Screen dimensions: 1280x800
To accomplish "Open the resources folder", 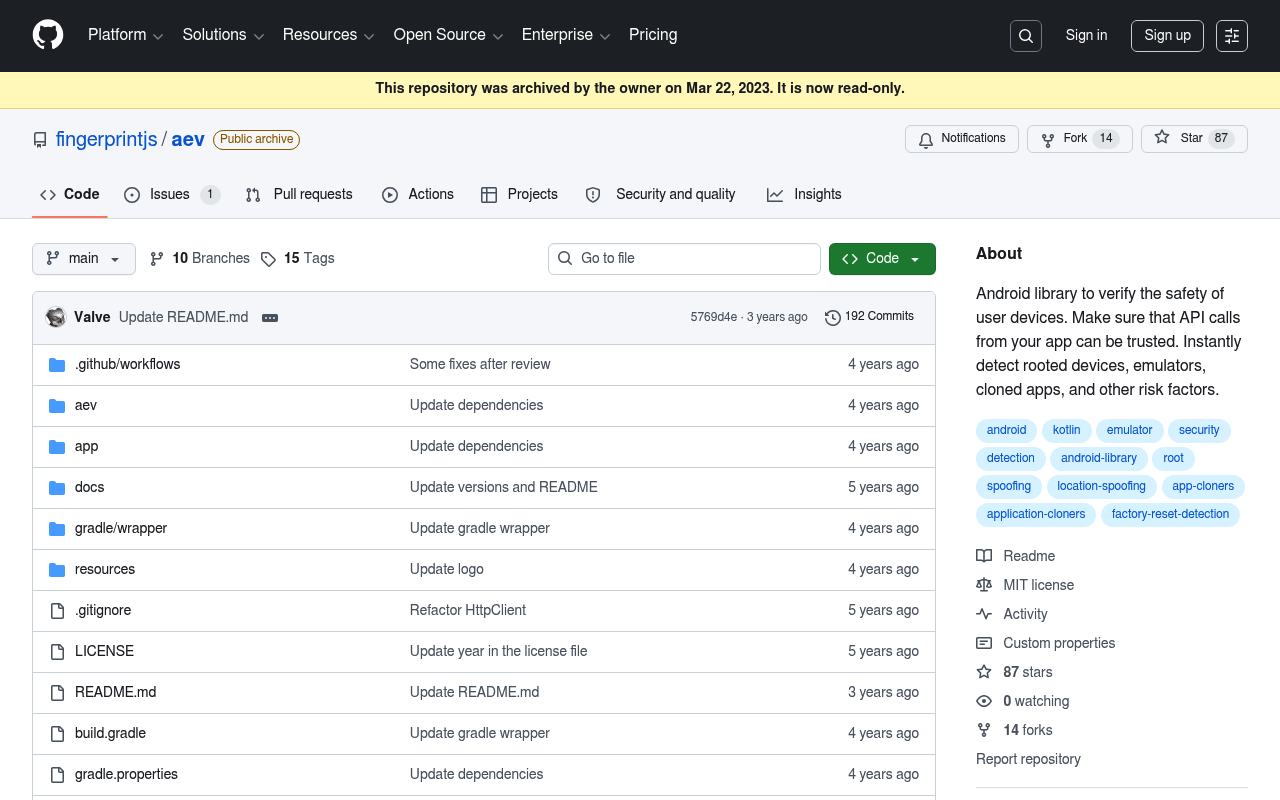I will 105,569.
